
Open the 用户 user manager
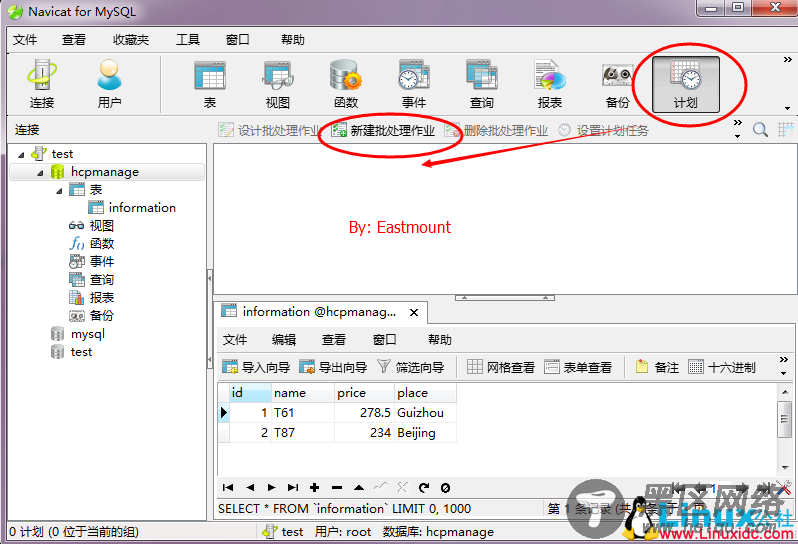coord(109,84)
